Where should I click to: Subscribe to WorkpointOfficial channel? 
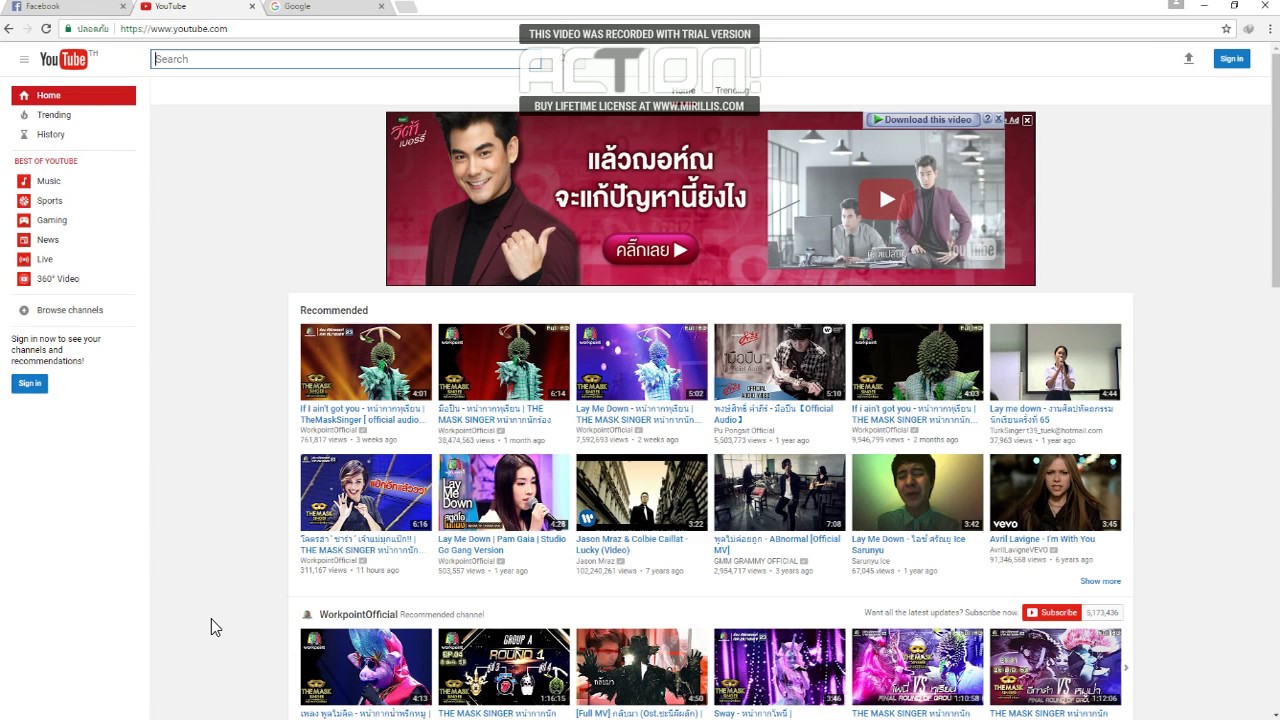pyautogui.click(x=1052, y=612)
